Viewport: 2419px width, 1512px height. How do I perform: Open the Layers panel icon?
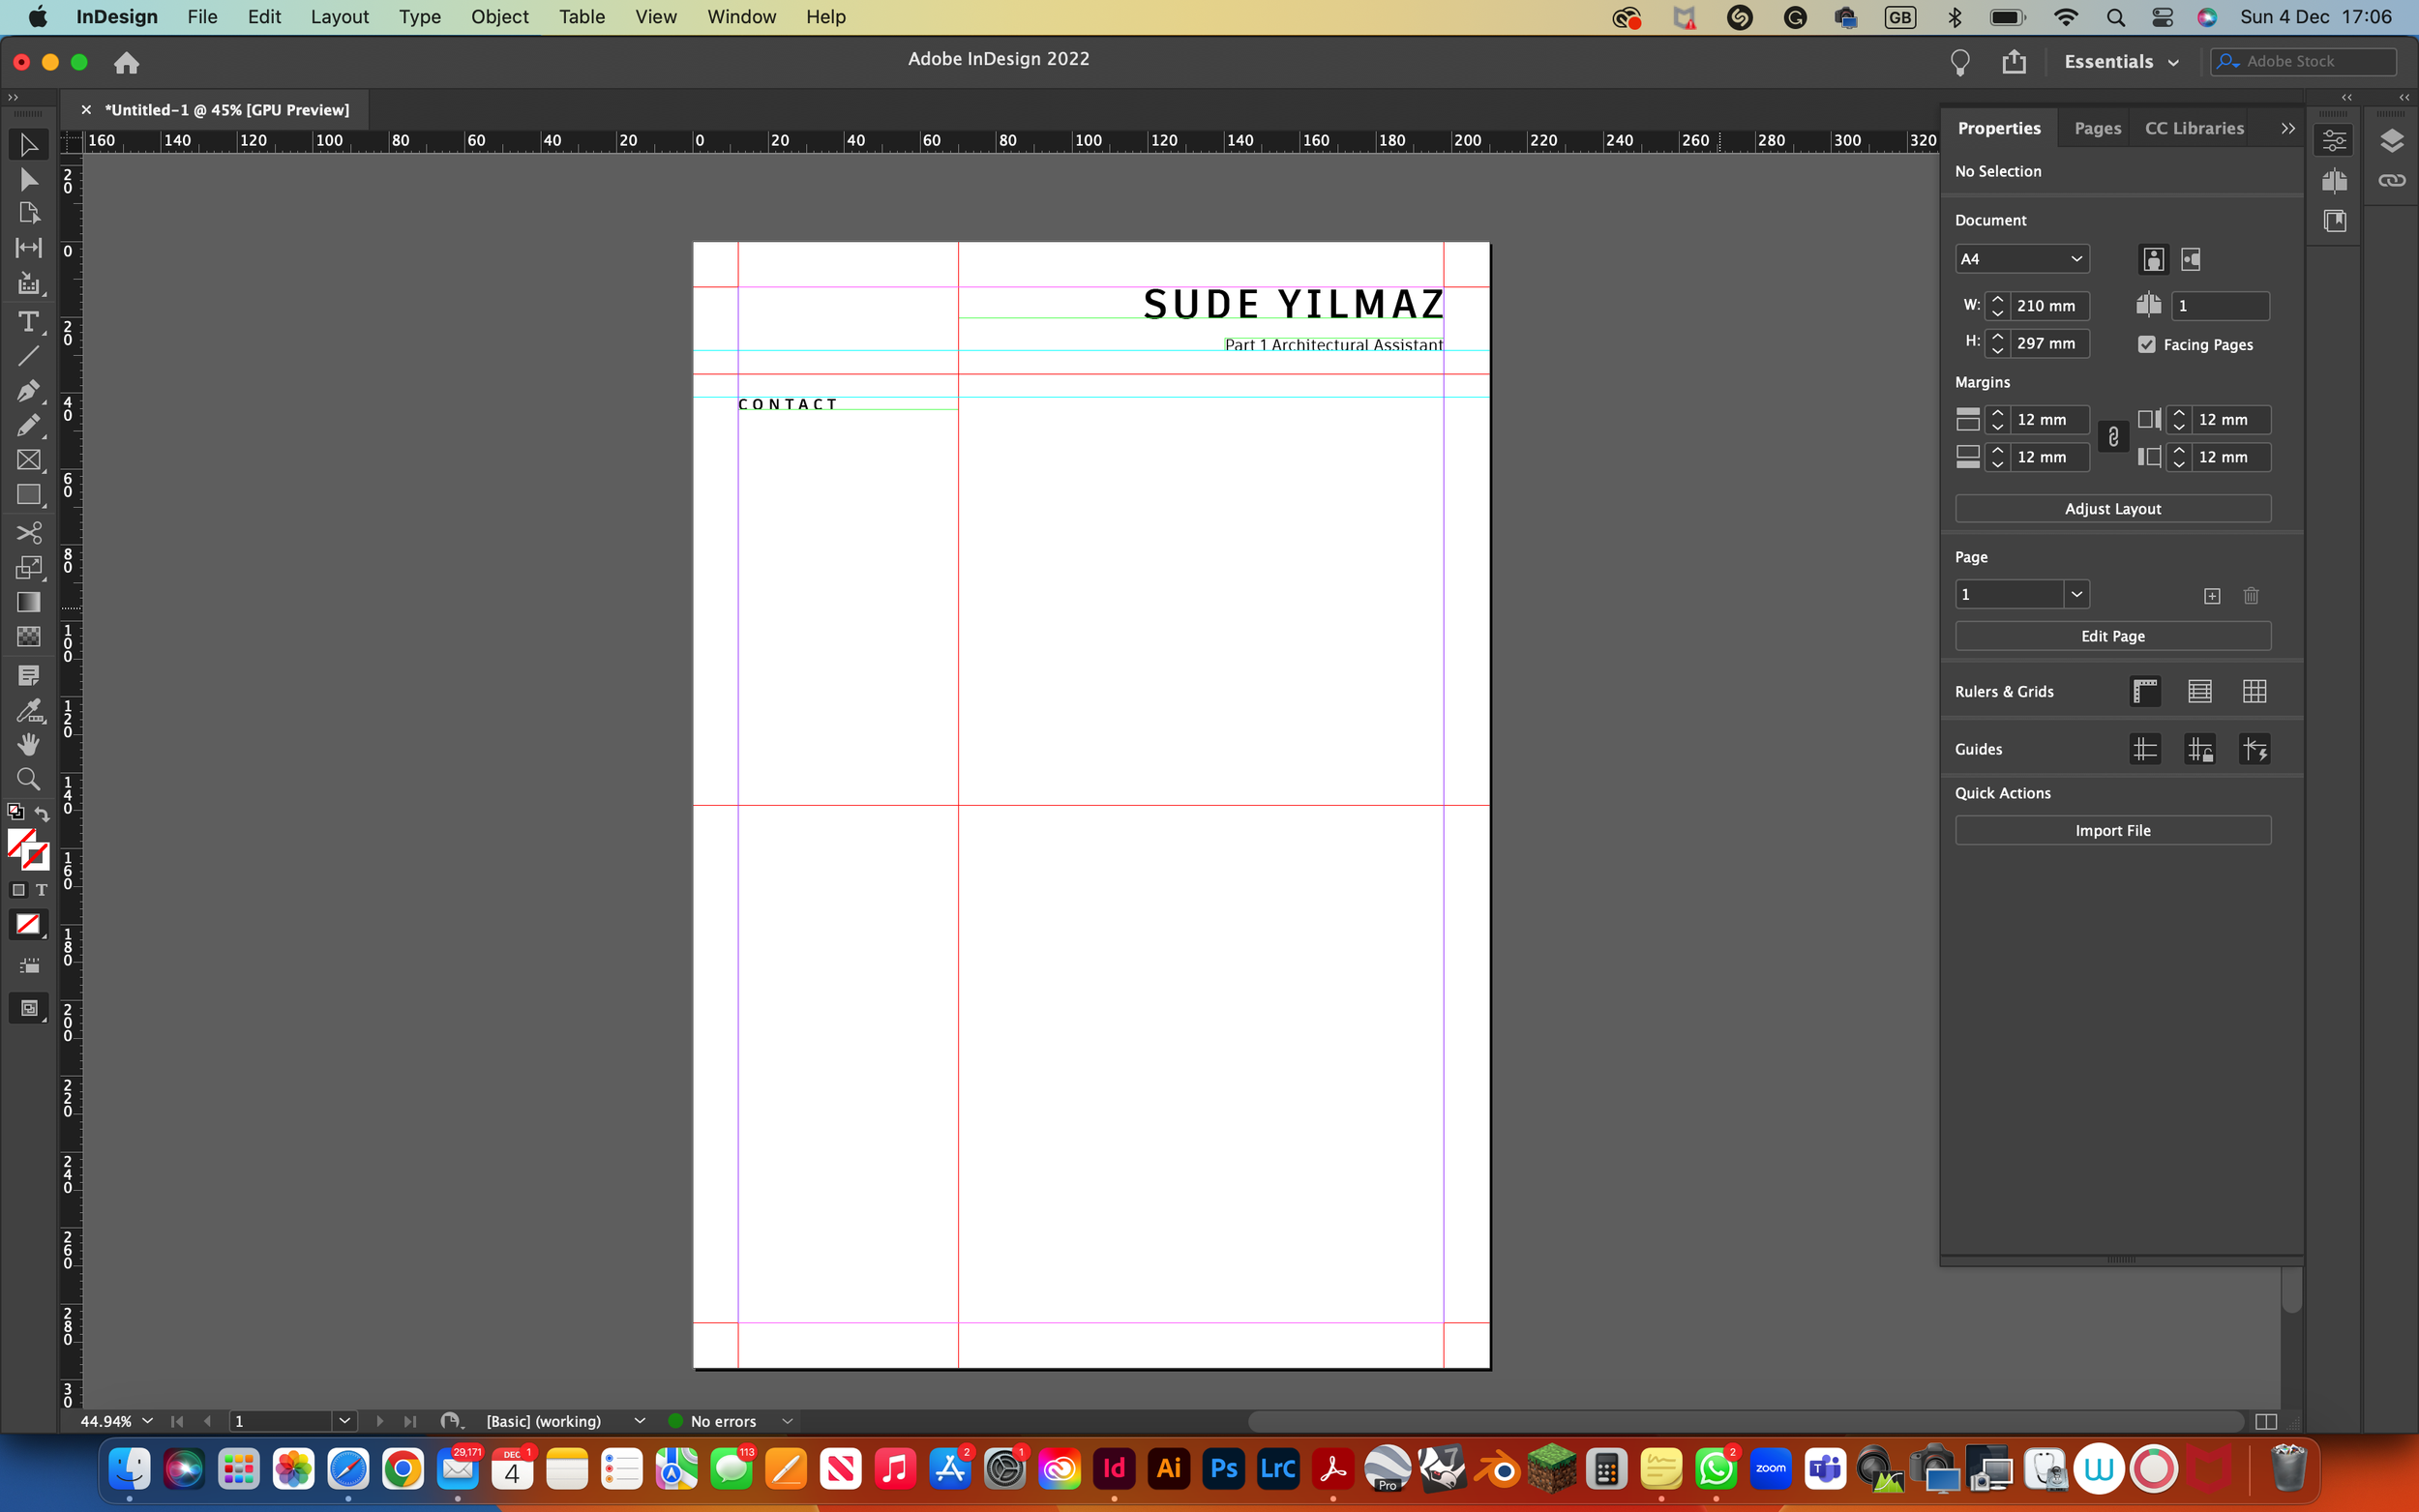[2391, 142]
